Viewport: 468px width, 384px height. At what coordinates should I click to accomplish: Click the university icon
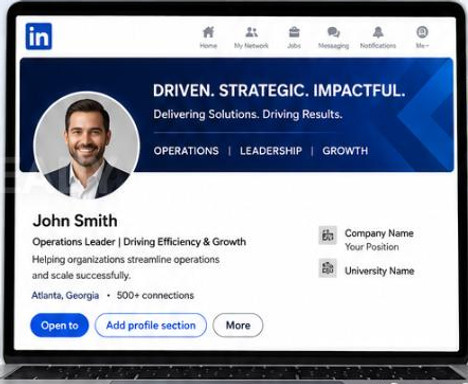328,268
